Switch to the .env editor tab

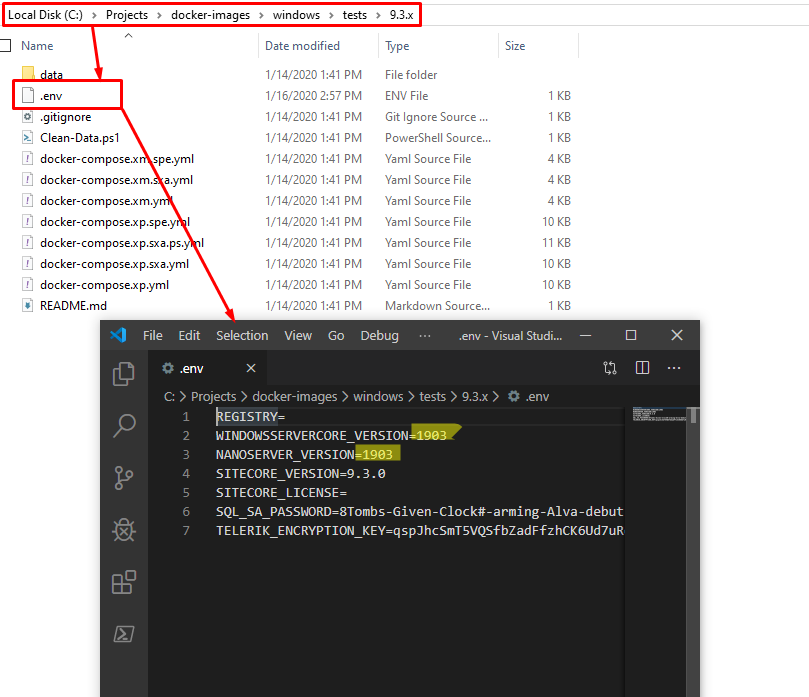point(190,368)
